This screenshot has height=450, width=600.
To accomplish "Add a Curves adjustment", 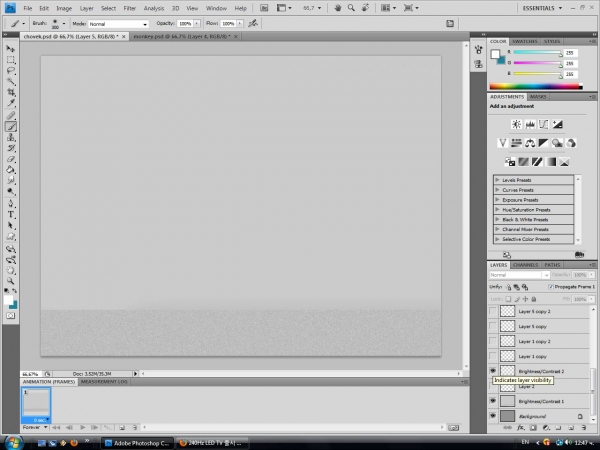I will click(x=543, y=124).
